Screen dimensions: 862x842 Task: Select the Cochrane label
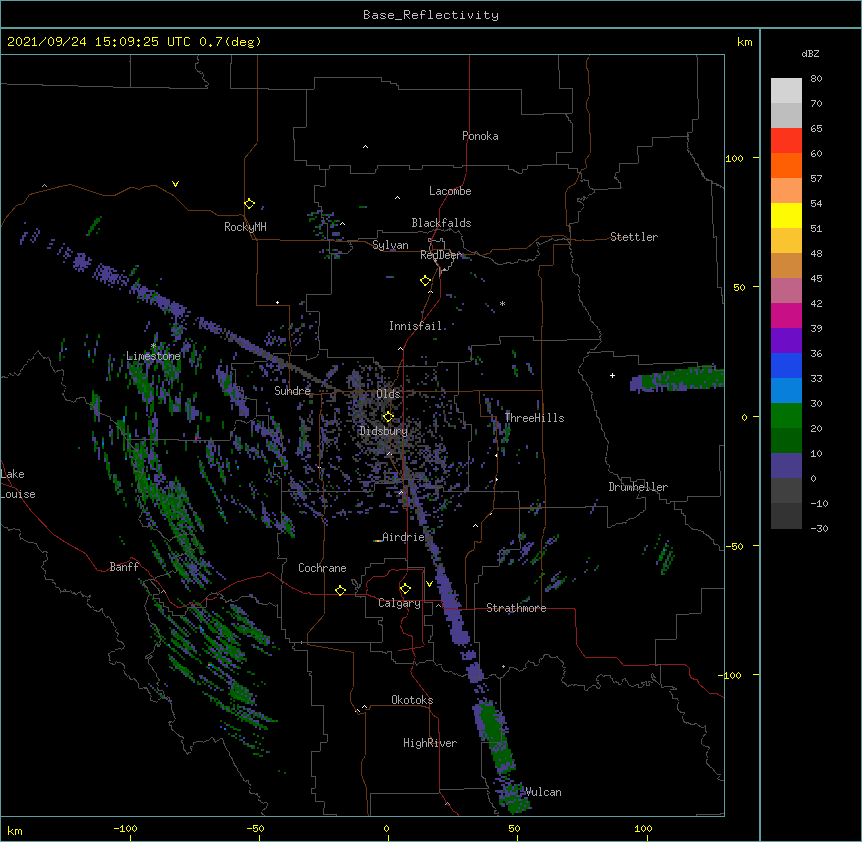pyautogui.click(x=322, y=568)
